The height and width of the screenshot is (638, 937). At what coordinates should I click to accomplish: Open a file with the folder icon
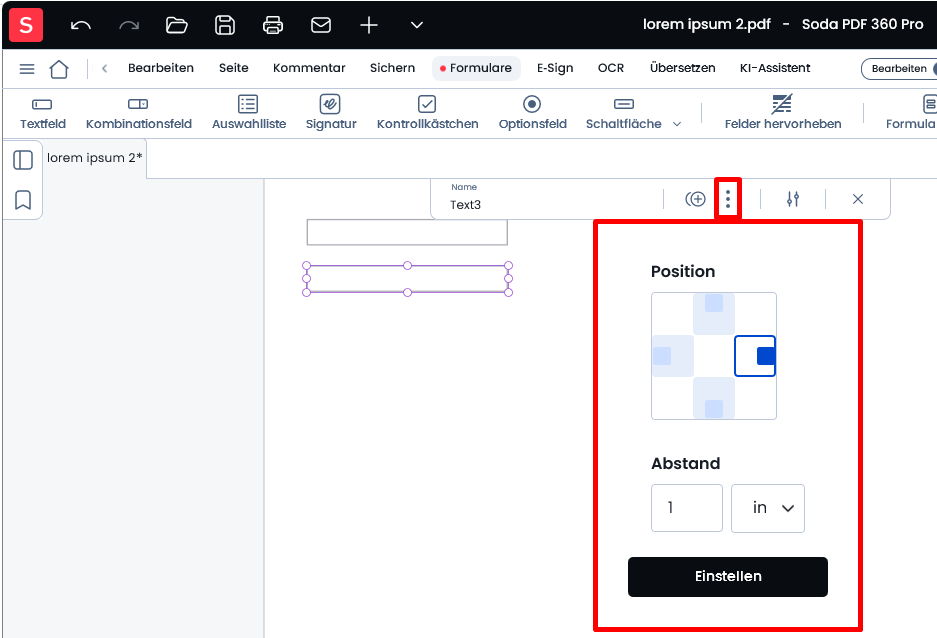tap(177, 25)
